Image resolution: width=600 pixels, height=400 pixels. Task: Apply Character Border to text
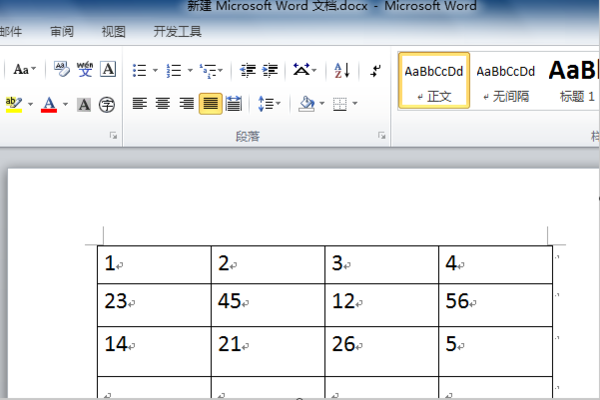click(108, 70)
